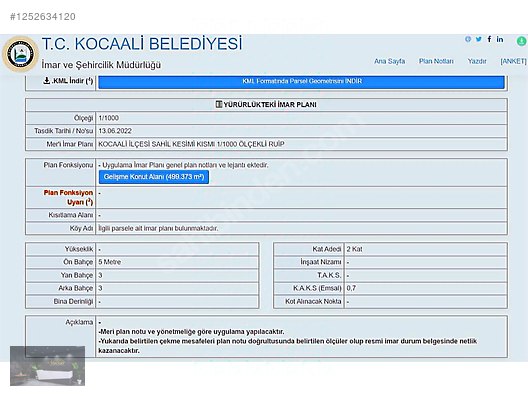This screenshot has height=396, width=528.
Task: Click the KOCAALİ İLÇESİ SAHİL KESİMİ plan text
Action: click(191, 144)
